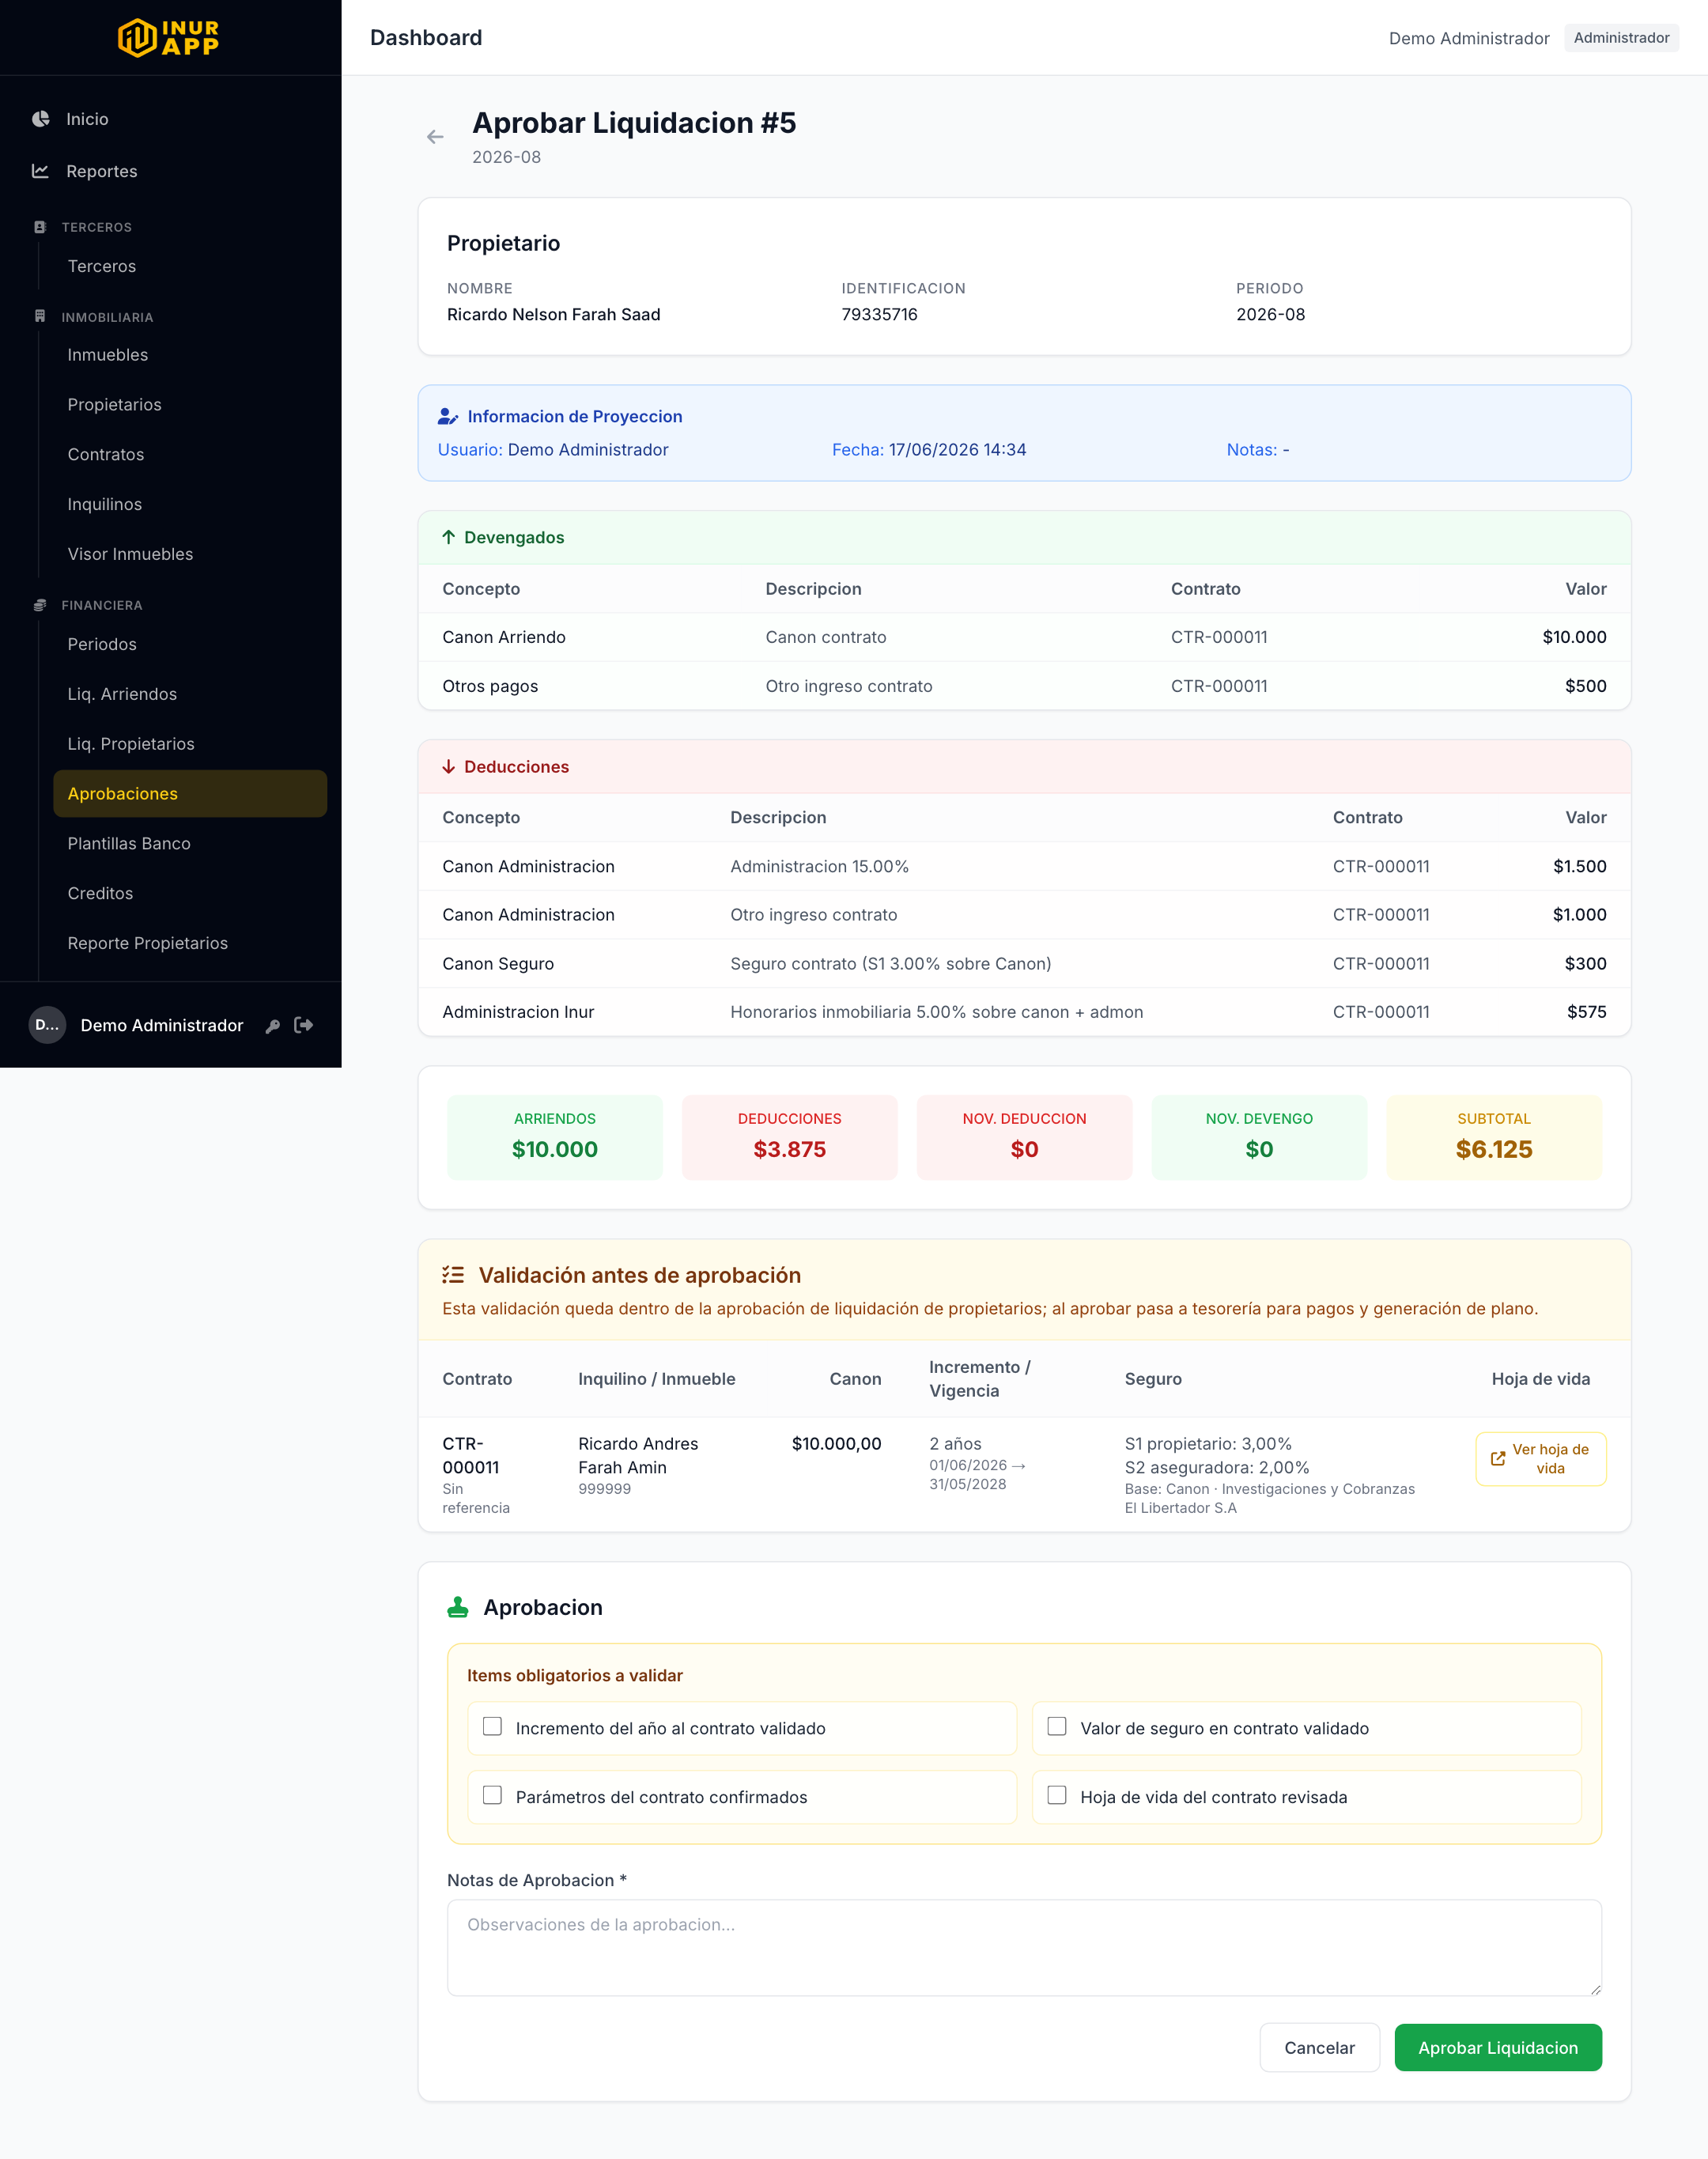Click the key icon next to Demo Administrador
The height and width of the screenshot is (2159, 1708).
coord(272,1026)
